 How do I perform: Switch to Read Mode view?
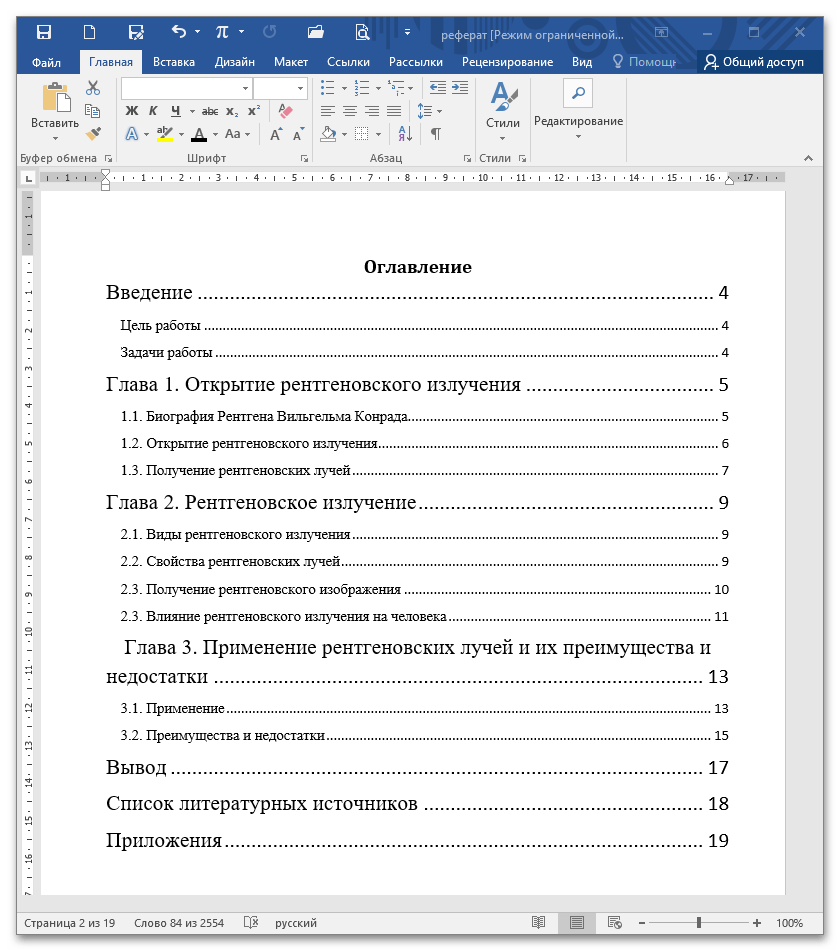[x=538, y=922]
